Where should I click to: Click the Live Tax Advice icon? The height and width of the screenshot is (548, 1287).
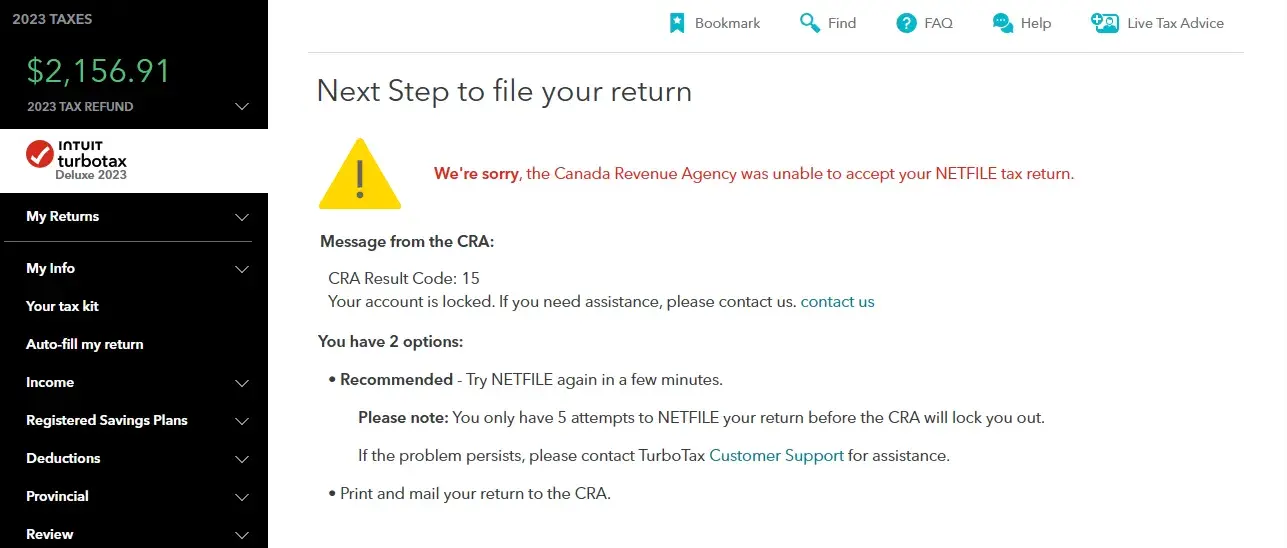click(x=1105, y=23)
